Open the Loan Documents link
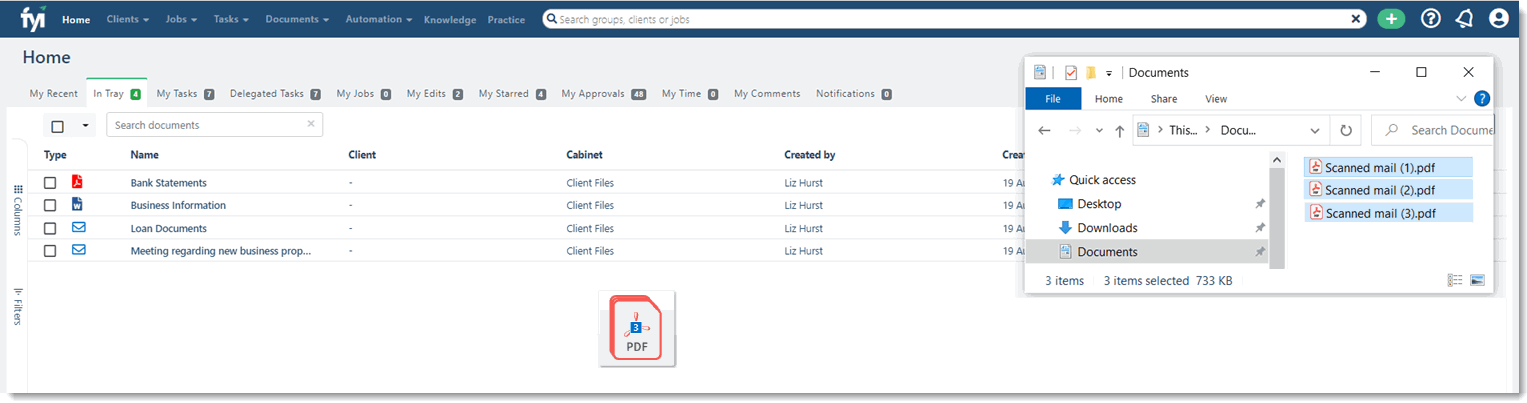This screenshot has width=1527, height=403. [168, 228]
